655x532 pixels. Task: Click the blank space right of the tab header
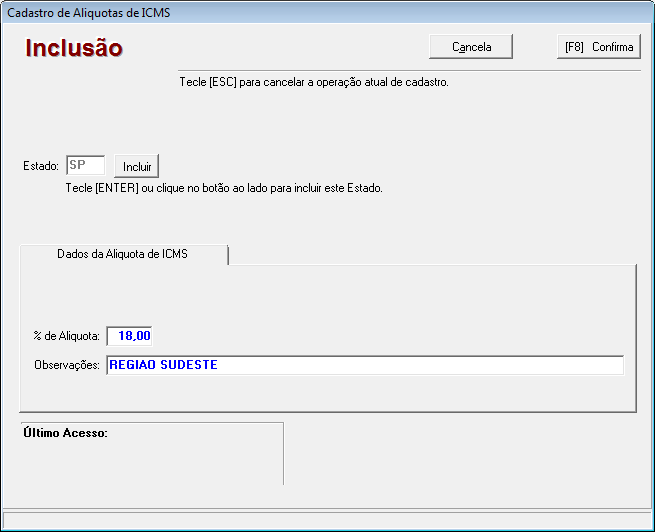430,254
